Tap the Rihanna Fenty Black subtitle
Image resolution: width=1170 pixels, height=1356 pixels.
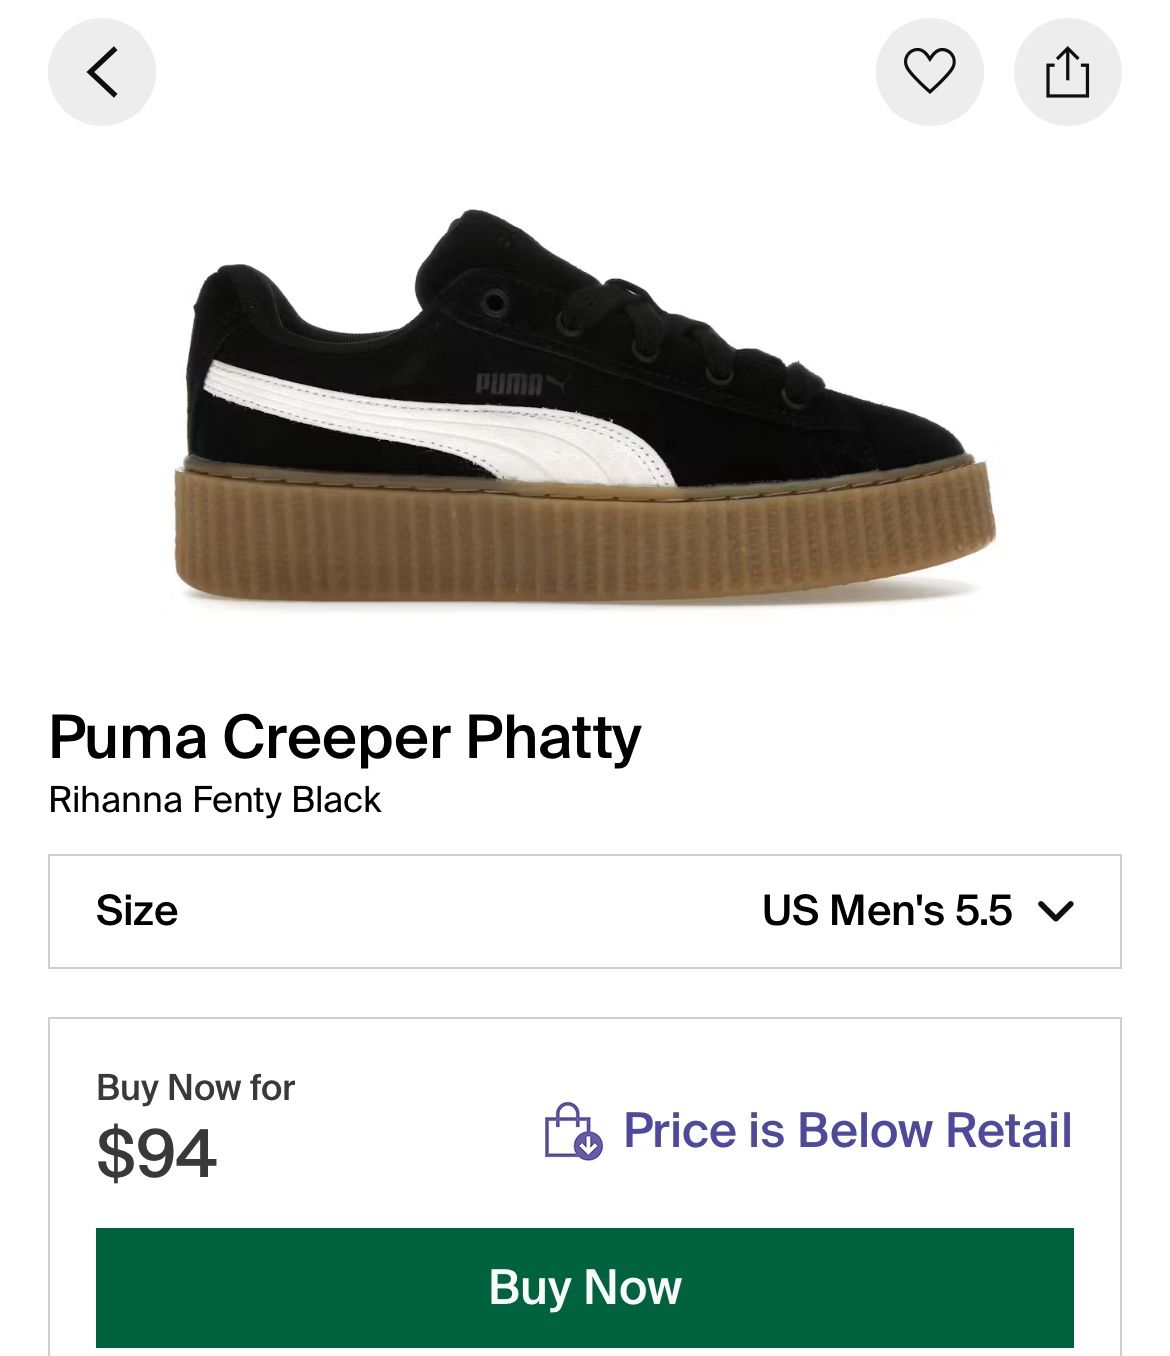(x=215, y=800)
